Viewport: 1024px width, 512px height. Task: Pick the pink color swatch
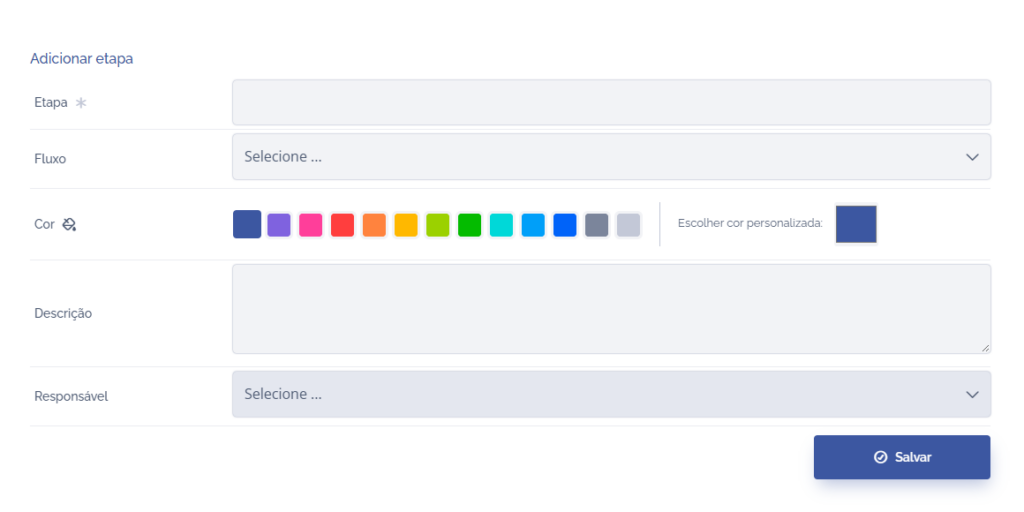311,225
